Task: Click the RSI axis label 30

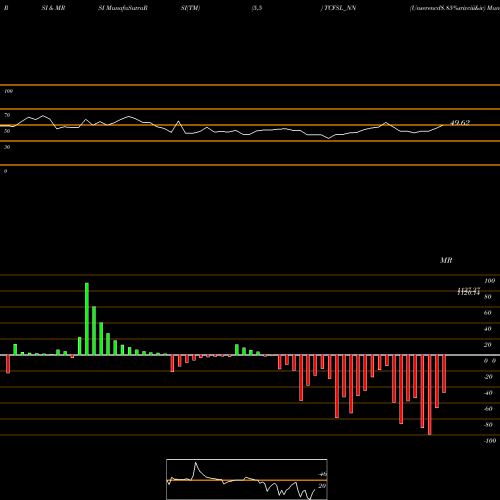Action: click(7, 147)
